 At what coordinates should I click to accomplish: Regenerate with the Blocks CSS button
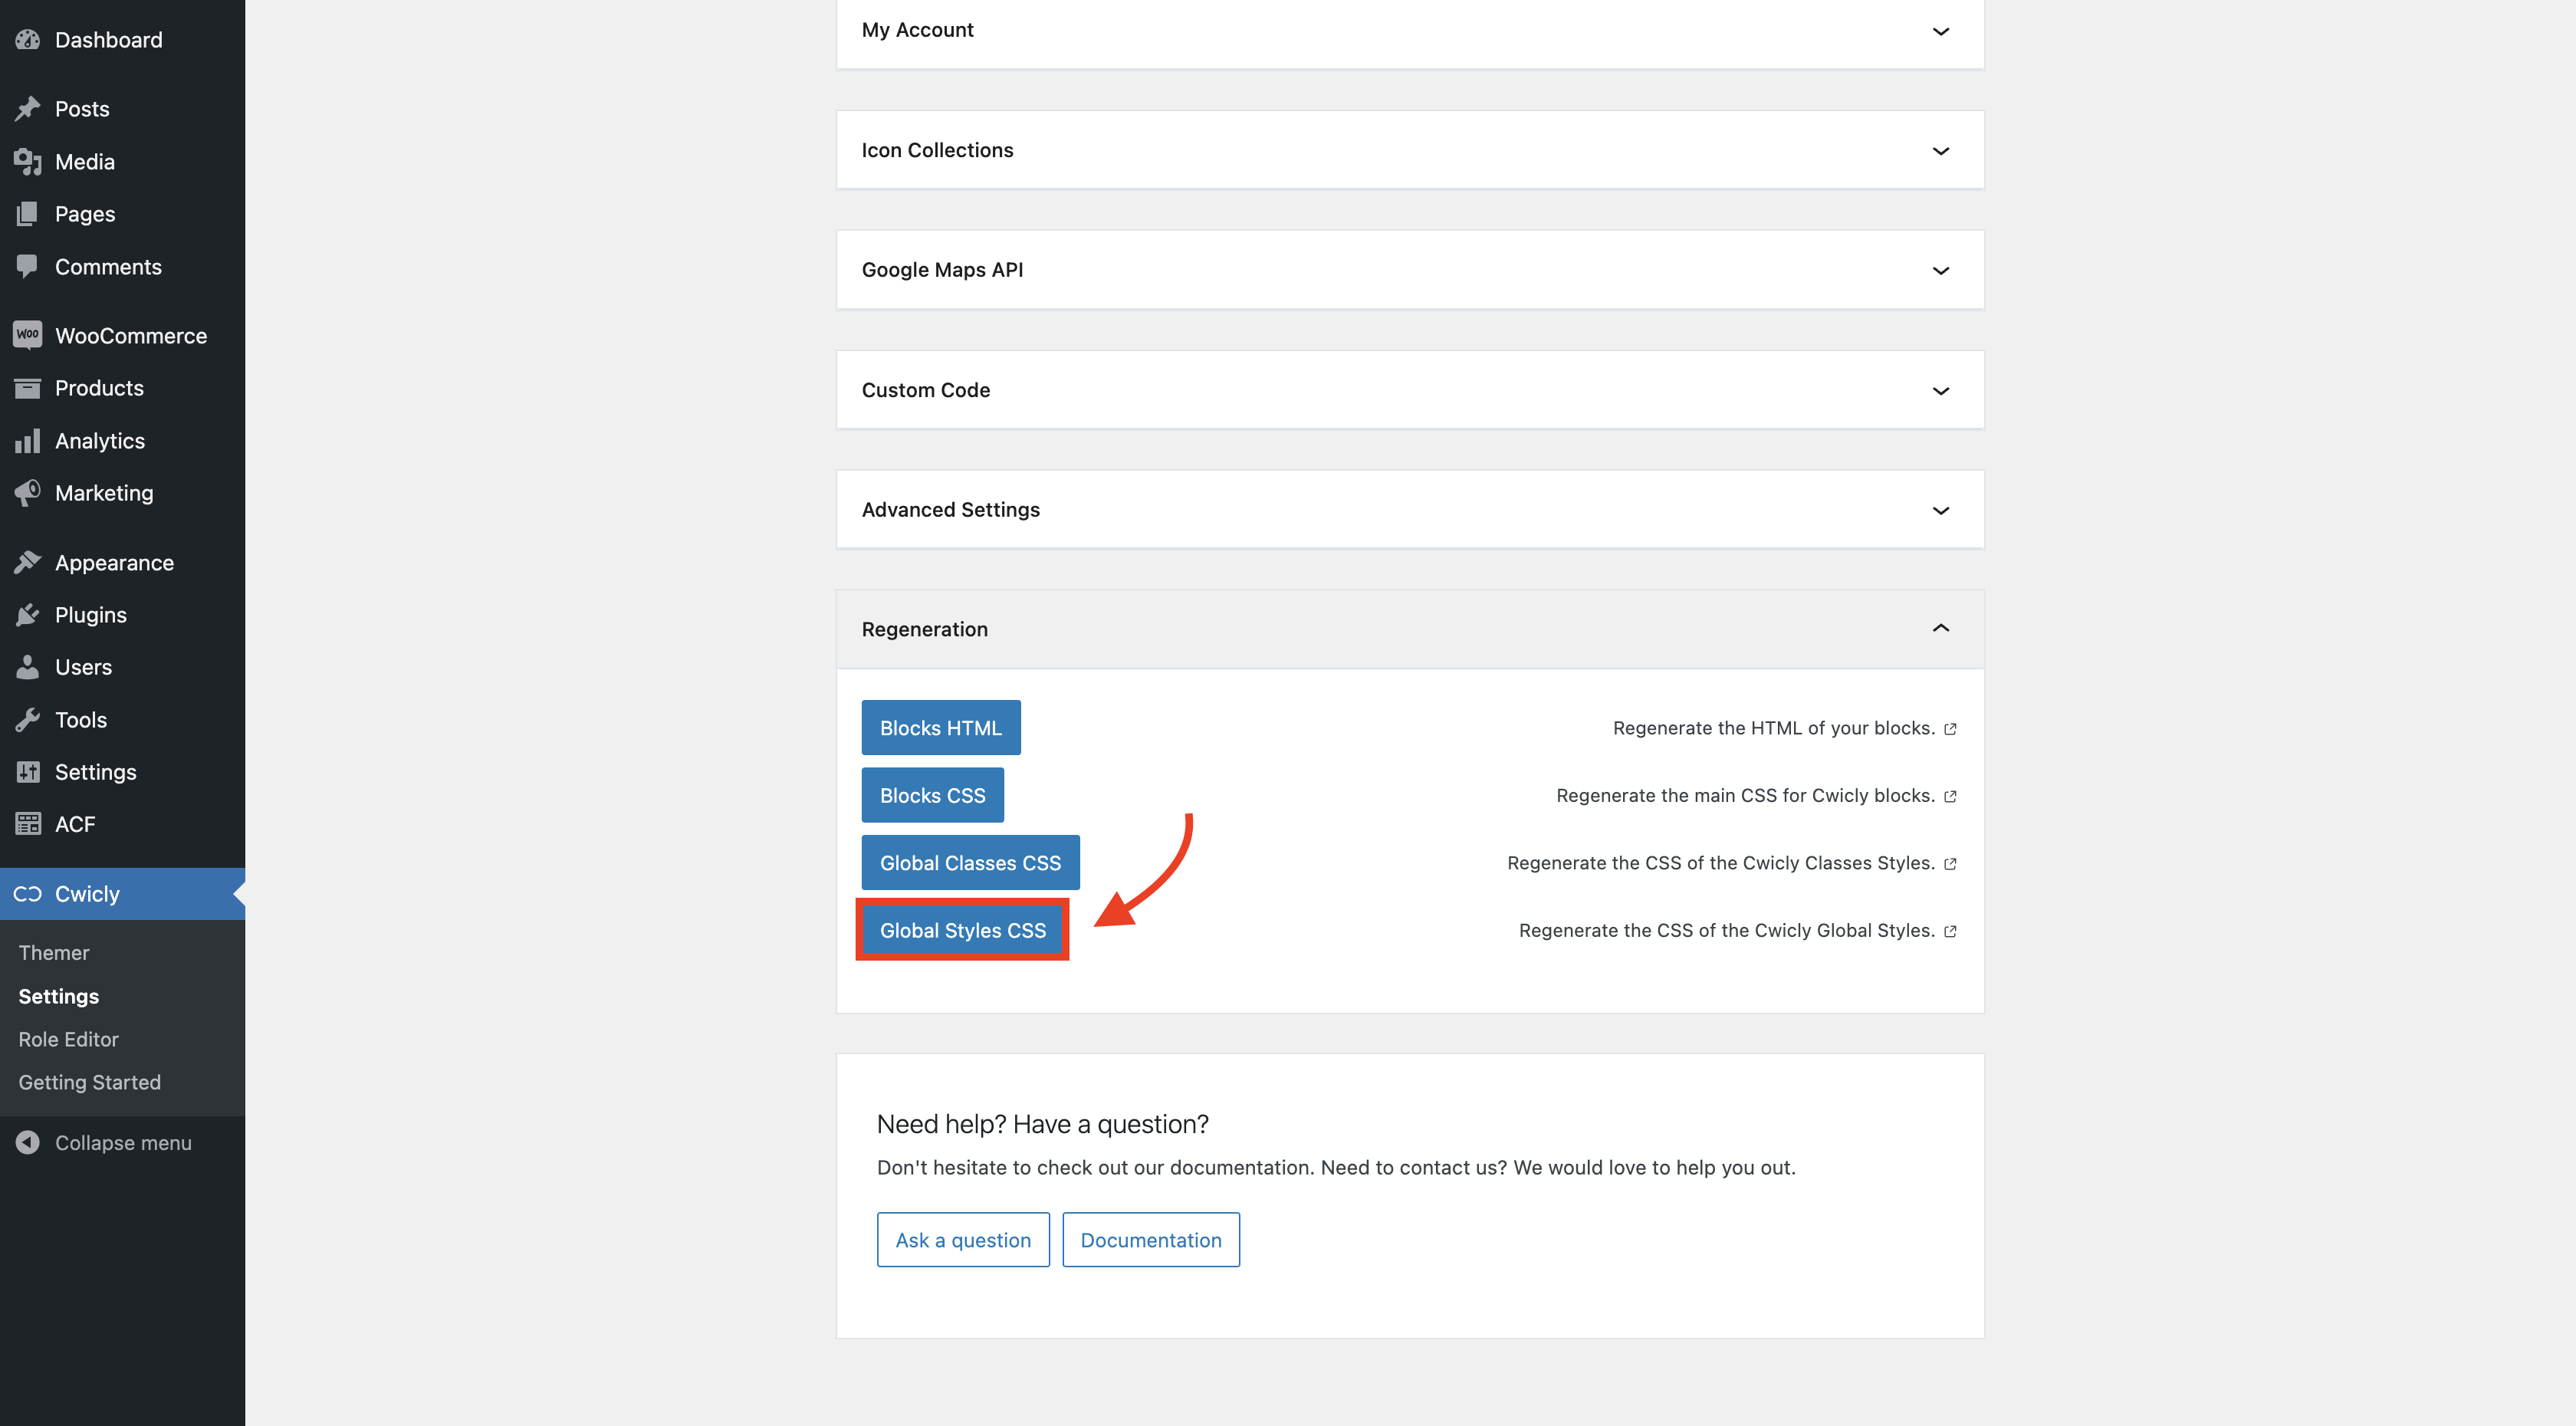pyautogui.click(x=932, y=795)
